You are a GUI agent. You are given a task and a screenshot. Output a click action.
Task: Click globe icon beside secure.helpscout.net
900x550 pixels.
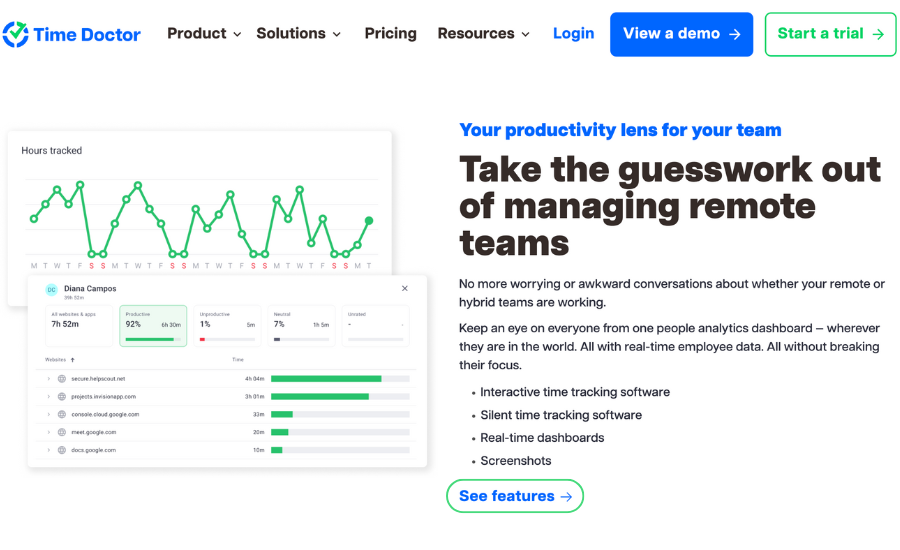pos(62,379)
